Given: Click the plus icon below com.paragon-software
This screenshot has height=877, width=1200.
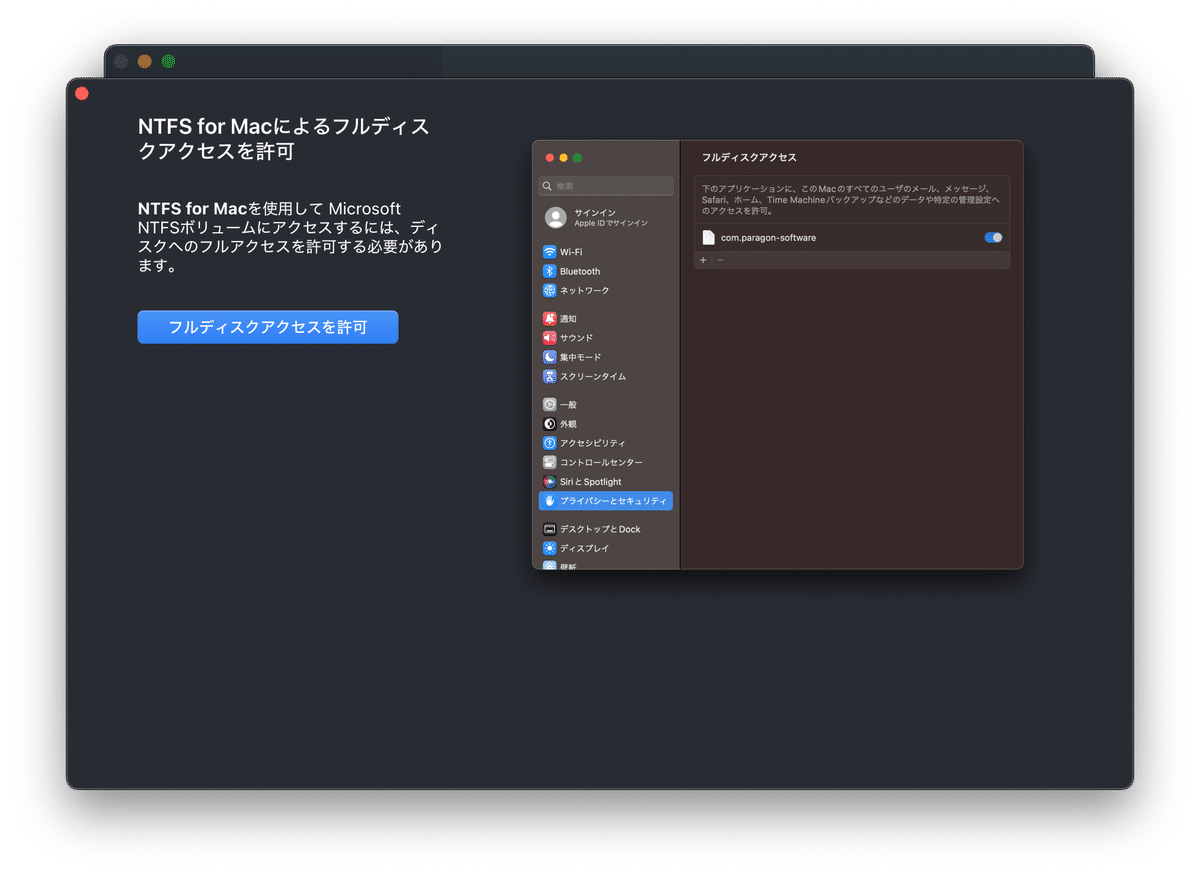Looking at the screenshot, I should (x=703, y=260).
